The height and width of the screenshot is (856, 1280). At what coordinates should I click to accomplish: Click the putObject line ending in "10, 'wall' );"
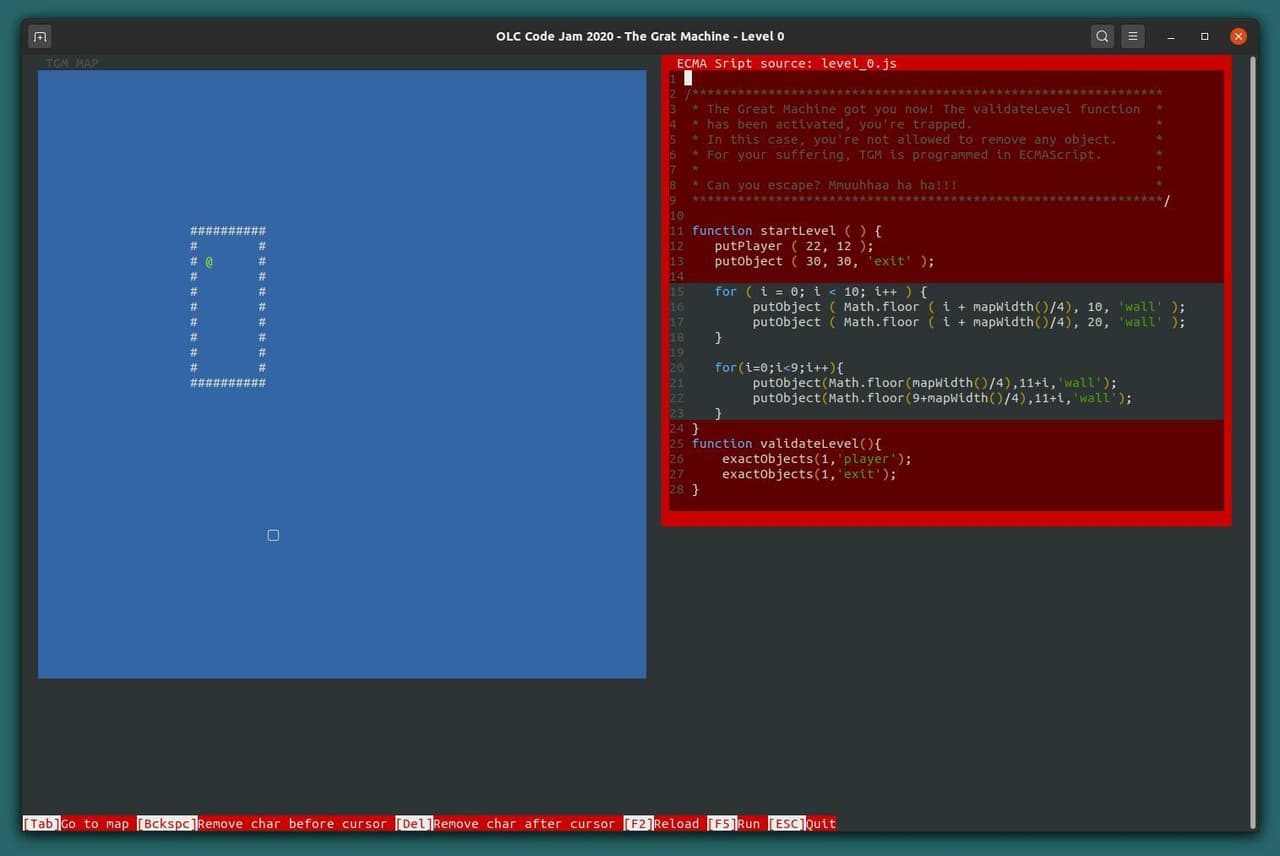pos(969,307)
